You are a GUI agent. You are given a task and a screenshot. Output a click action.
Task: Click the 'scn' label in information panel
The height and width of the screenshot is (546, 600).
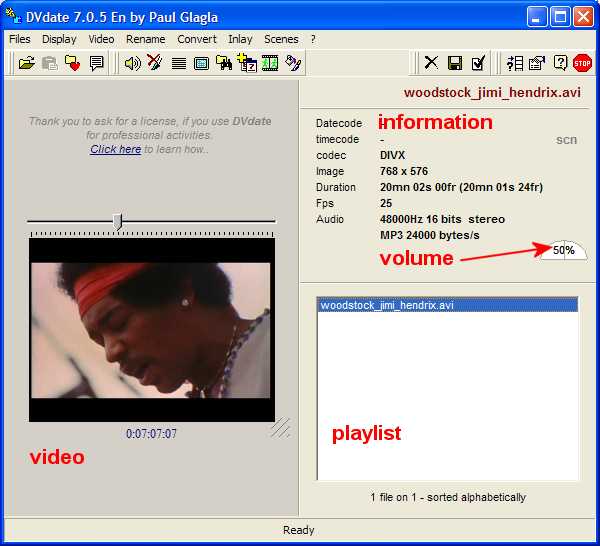point(566,140)
